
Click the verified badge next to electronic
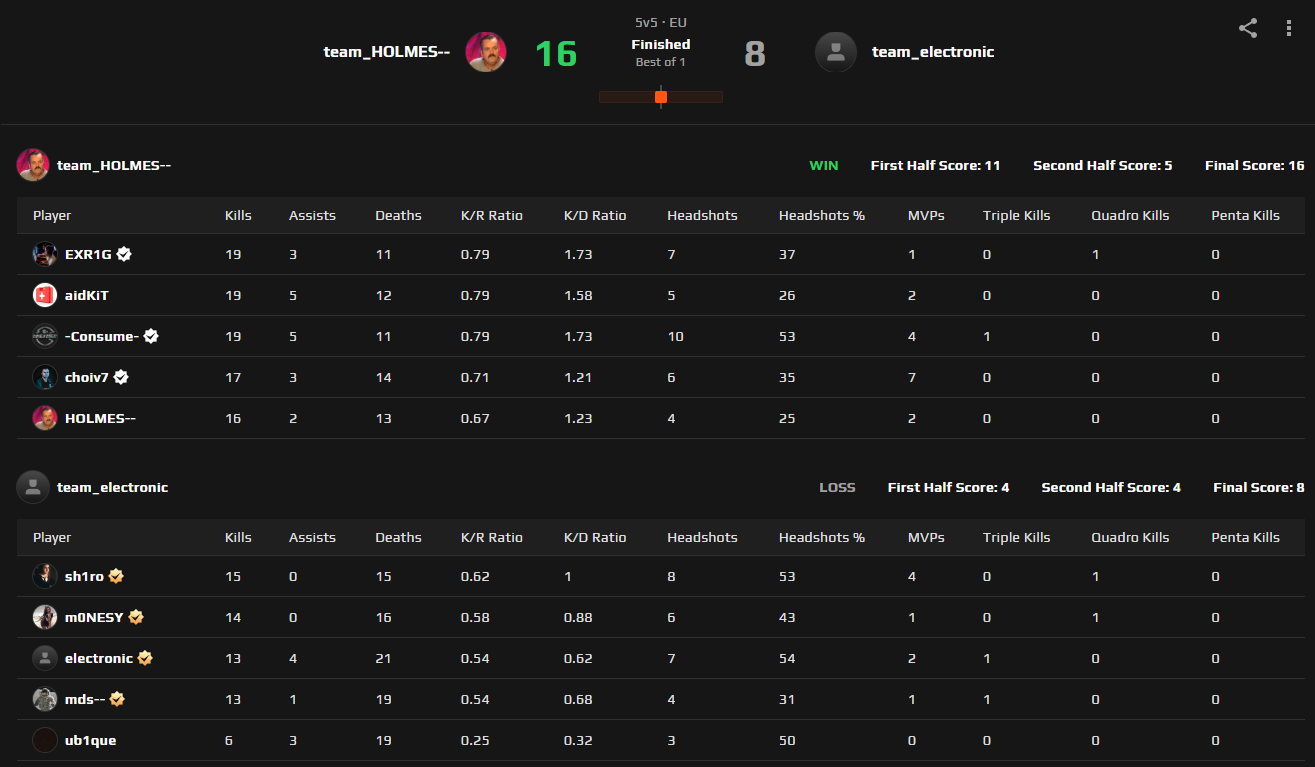click(x=144, y=658)
